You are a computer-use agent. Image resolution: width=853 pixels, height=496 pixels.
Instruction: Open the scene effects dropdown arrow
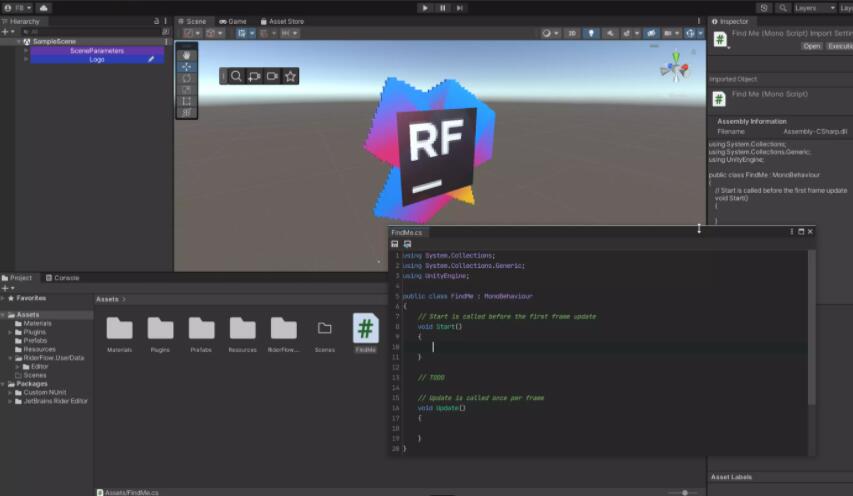click(636, 33)
